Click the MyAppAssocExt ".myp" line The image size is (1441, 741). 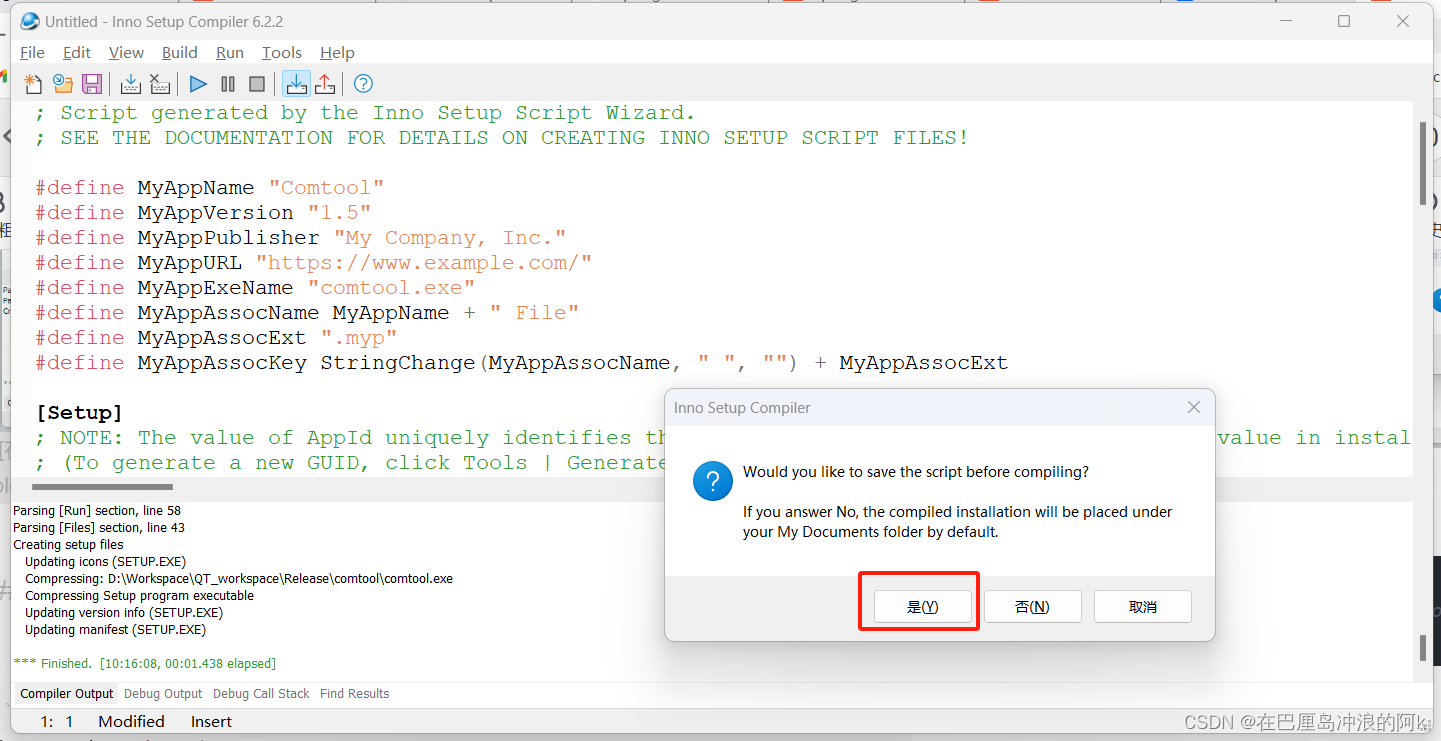pos(217,338)
